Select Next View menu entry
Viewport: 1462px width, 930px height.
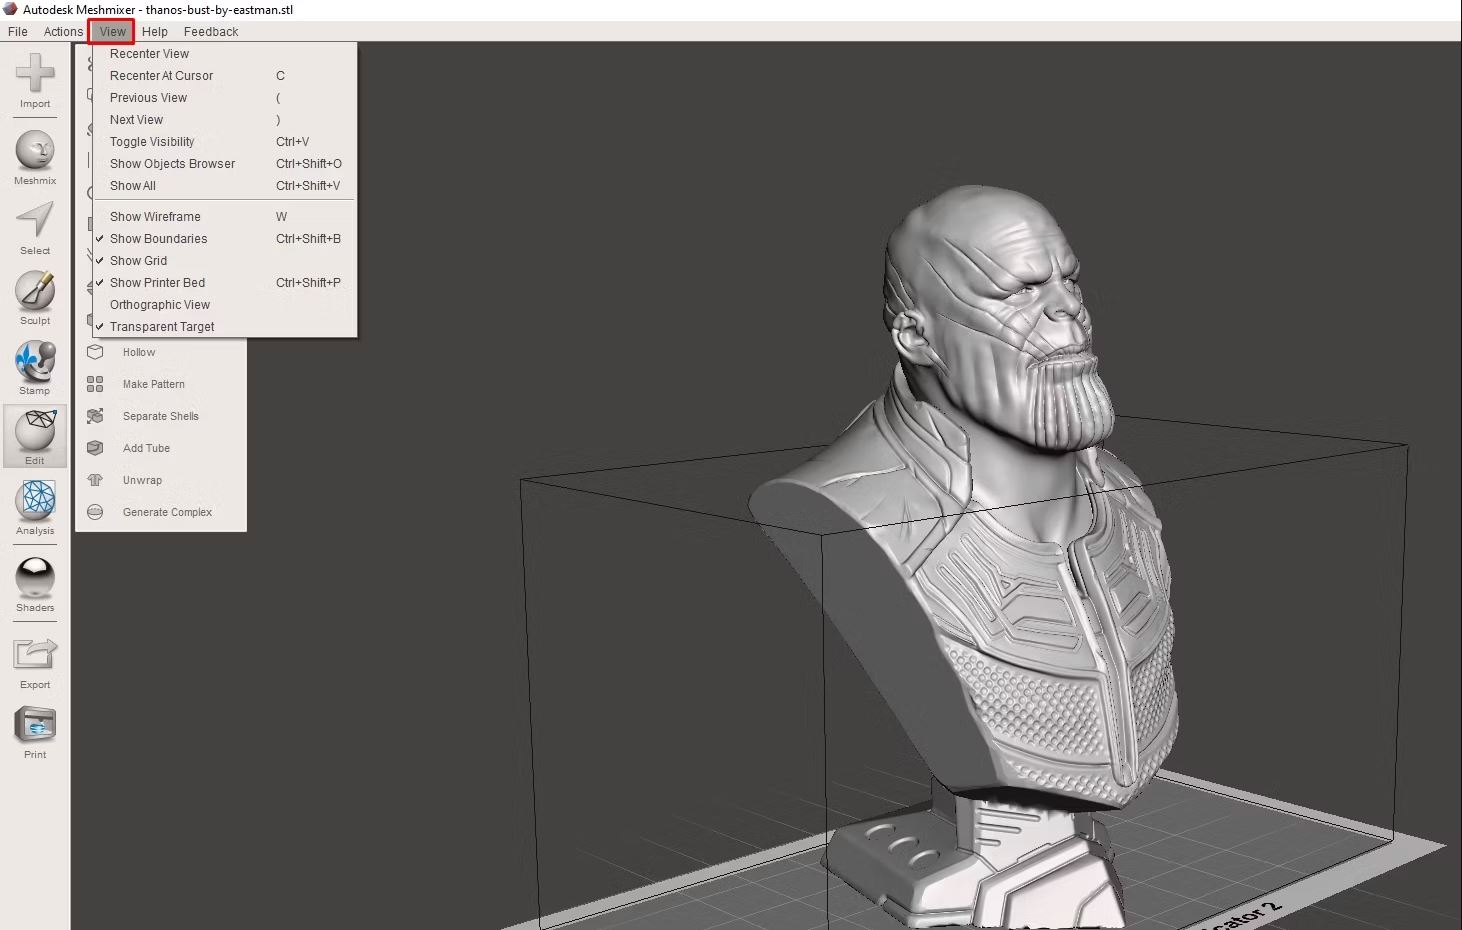(225, 120)
